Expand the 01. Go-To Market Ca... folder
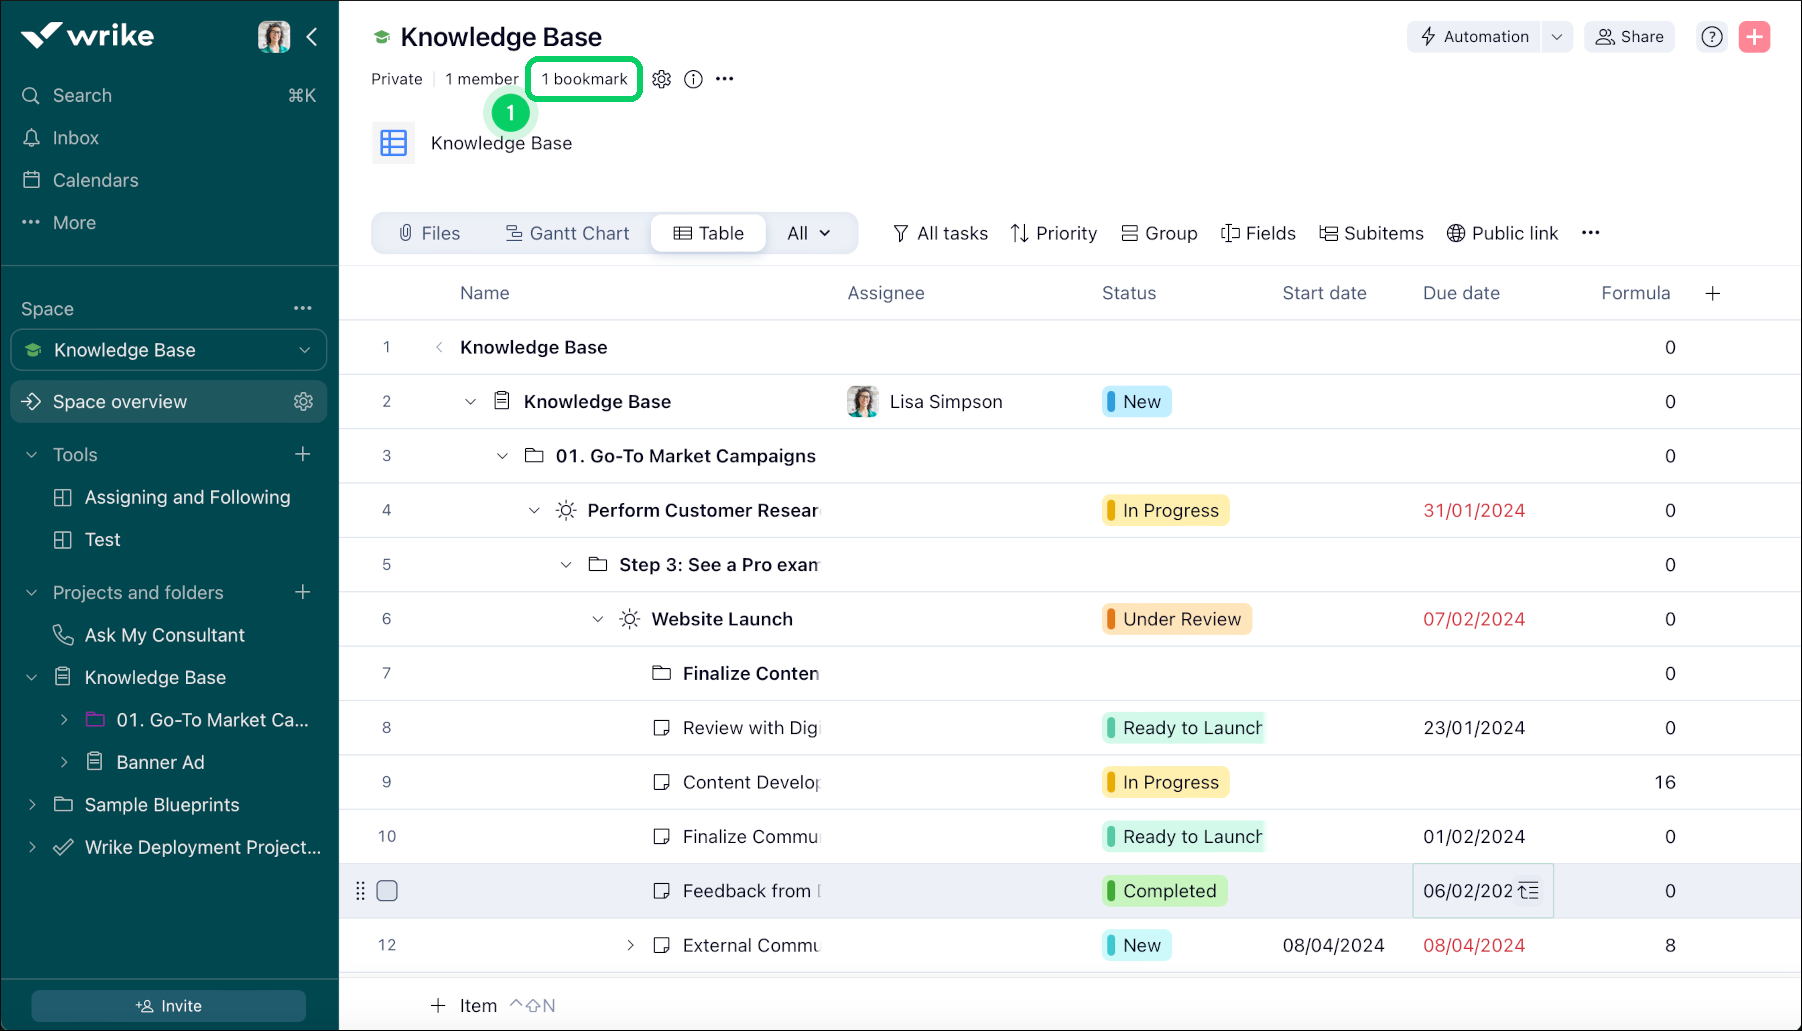The width and height of the screenshot is (1802, 1031). point(65,720)
